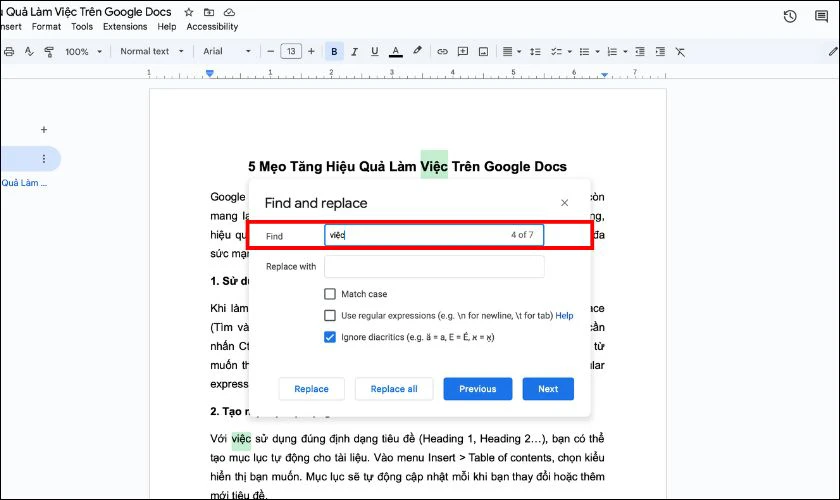Viewport: 840px width, 500px height.
Task: Click the right indent ruler marker
Action: tap(604, 74)
